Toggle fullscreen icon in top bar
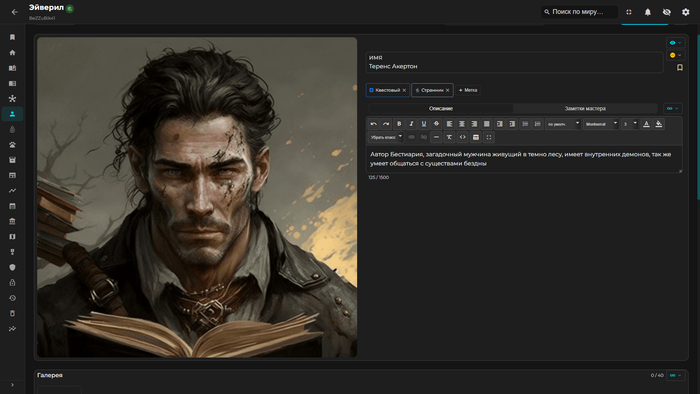Viewport: 700px width, 394px height. [629, 12]
